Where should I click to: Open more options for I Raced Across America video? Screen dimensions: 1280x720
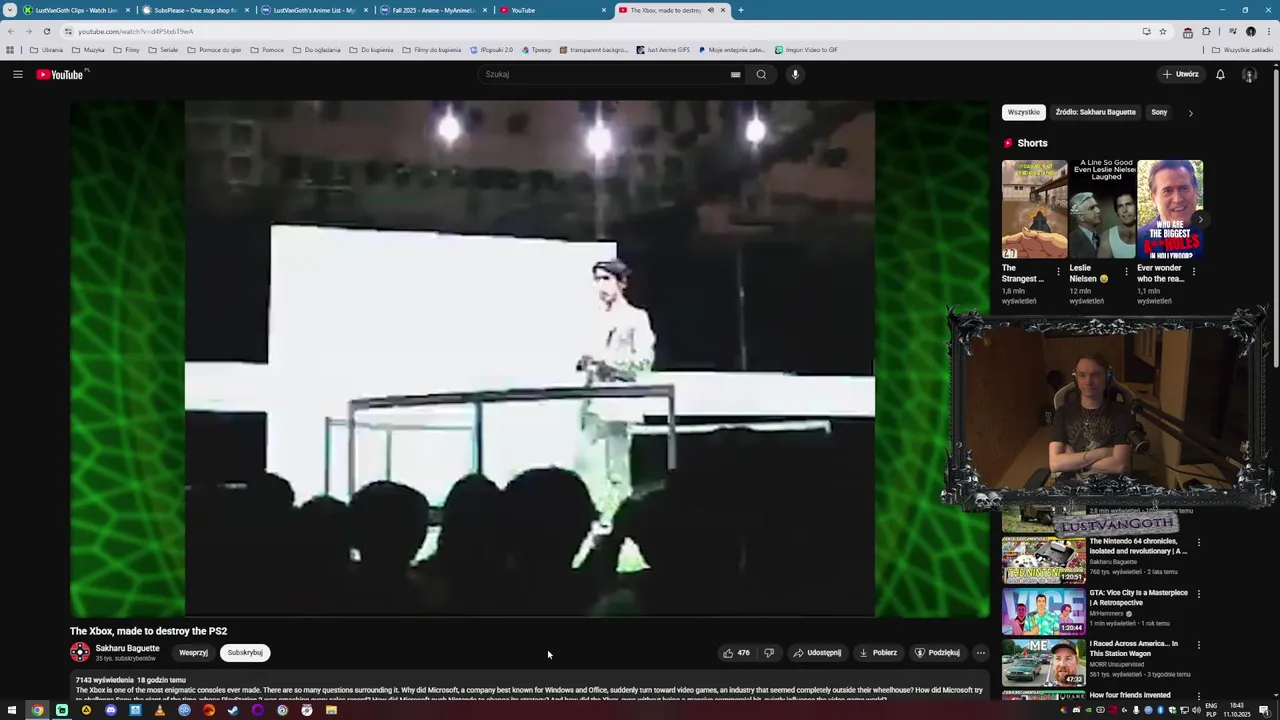1198,645
